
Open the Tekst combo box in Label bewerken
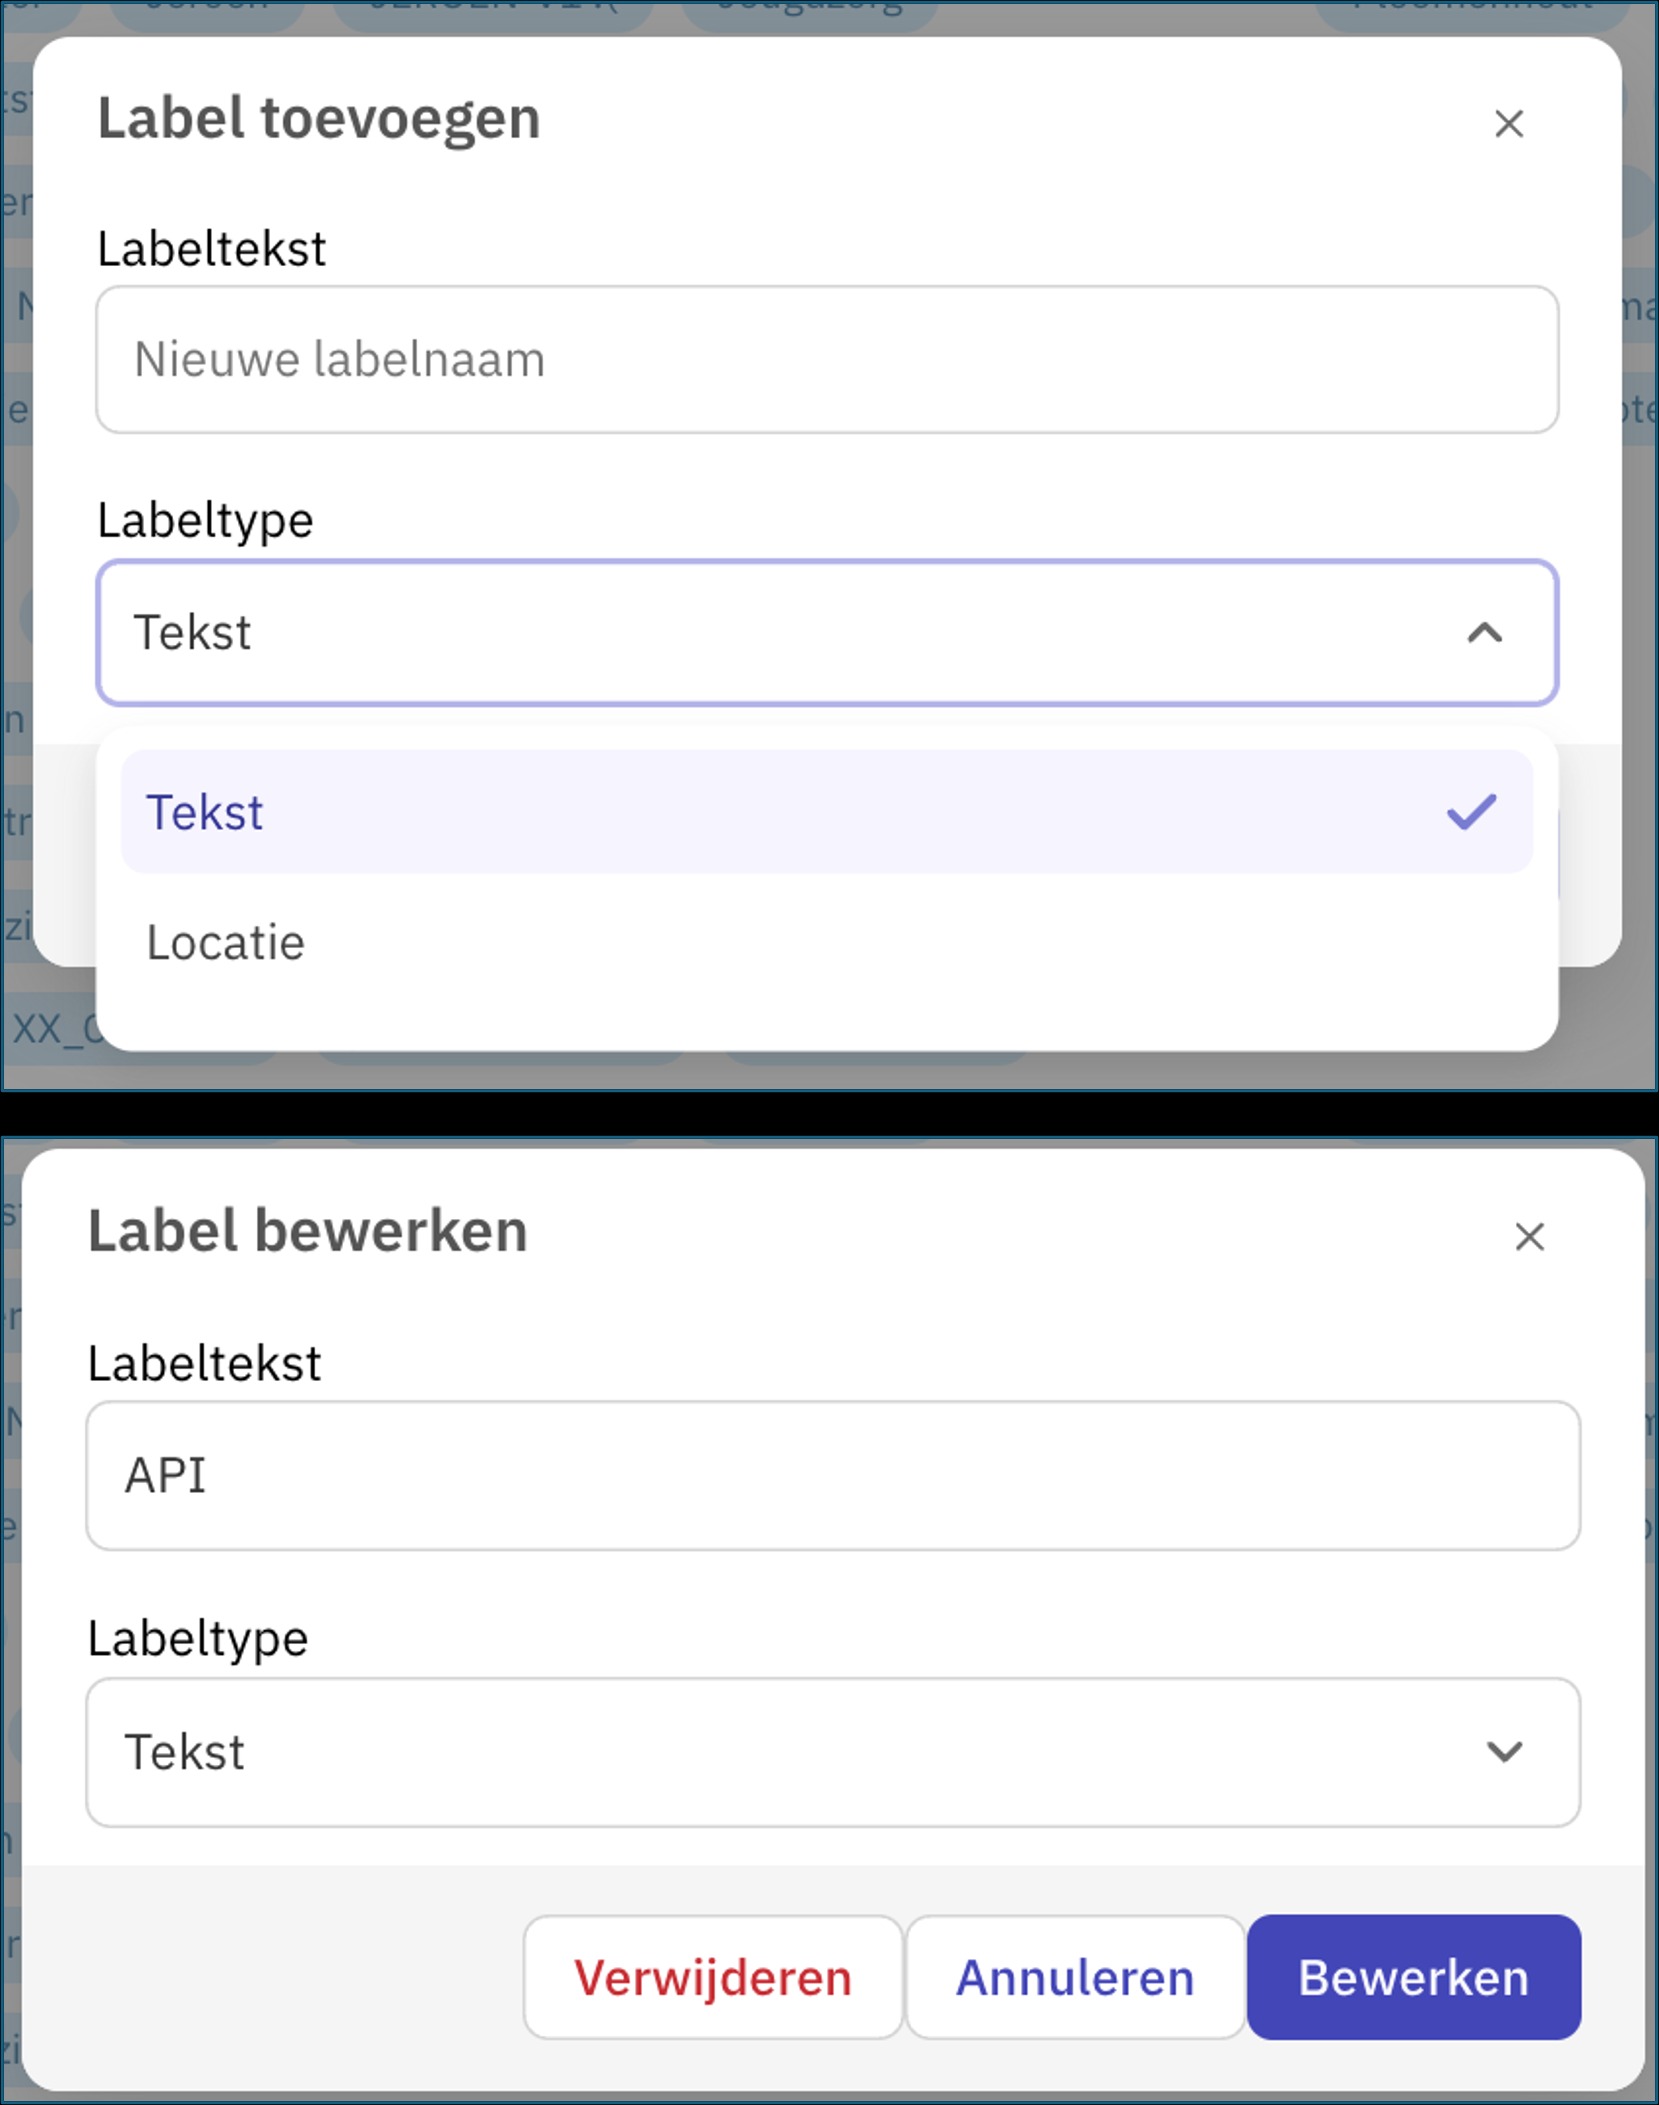click(833, 1752)
